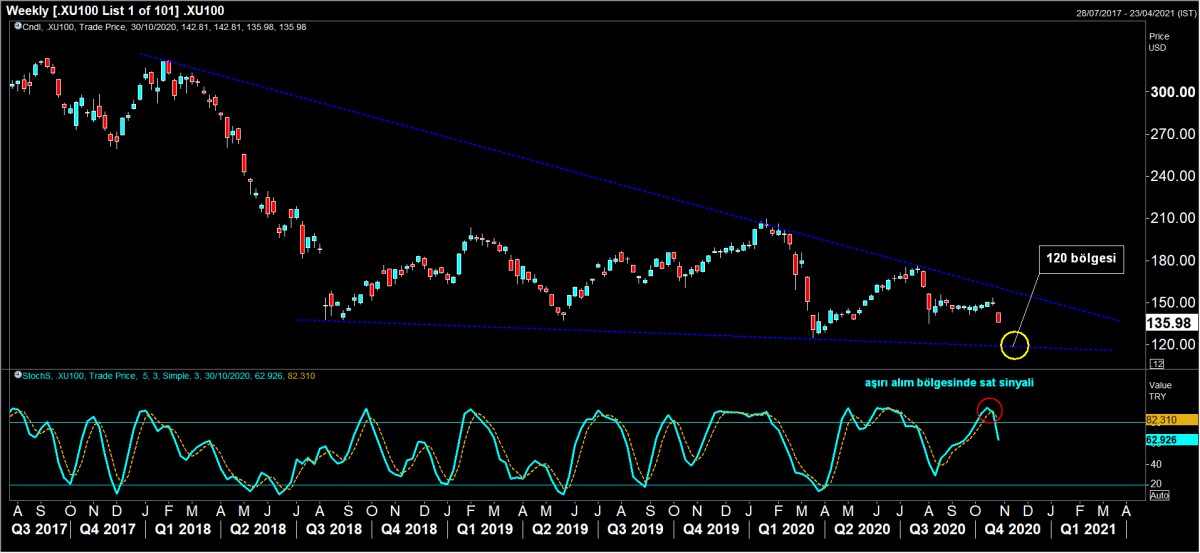Select the 82.310 orange stochastic value tag

(1172, 422)
